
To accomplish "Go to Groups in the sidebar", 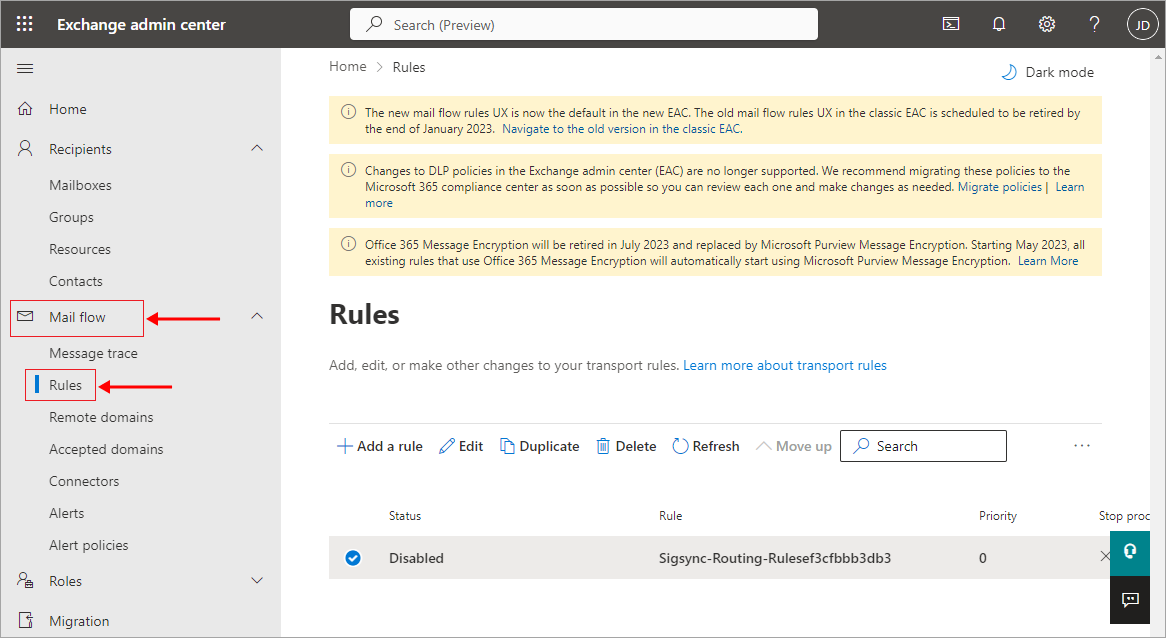I will 71,217.
